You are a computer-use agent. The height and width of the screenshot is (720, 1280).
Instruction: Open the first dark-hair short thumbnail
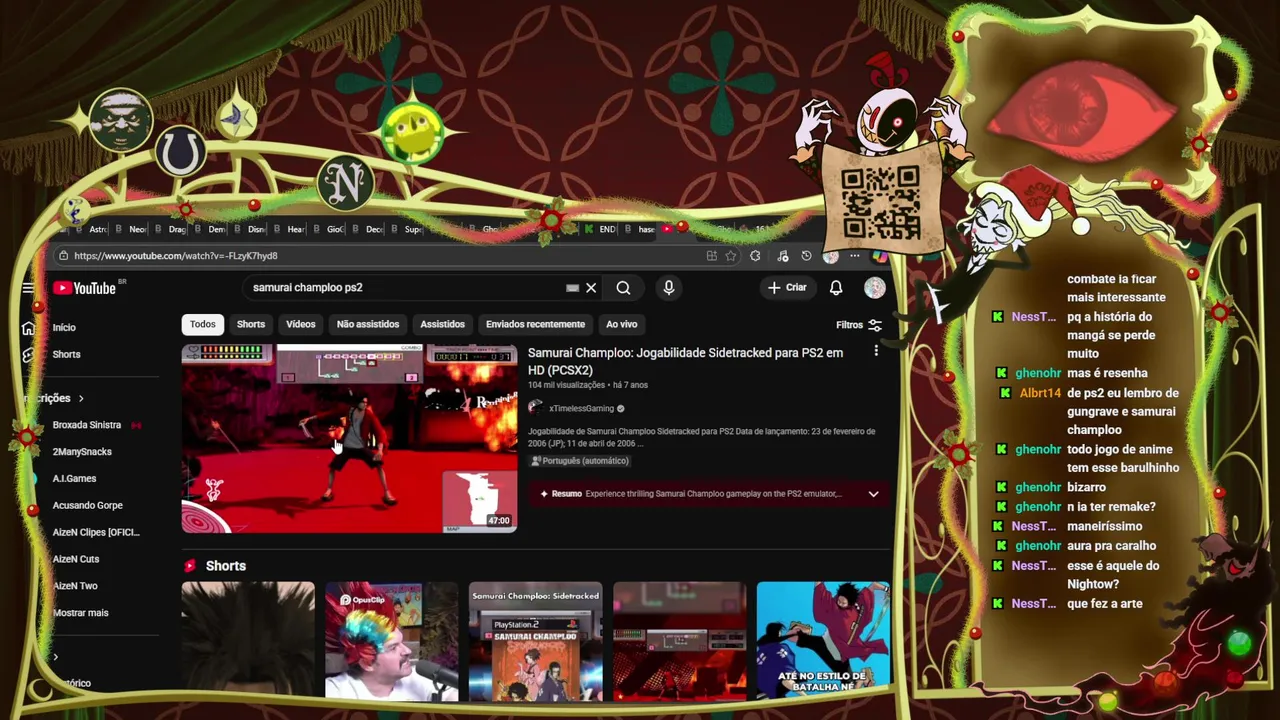248,640
